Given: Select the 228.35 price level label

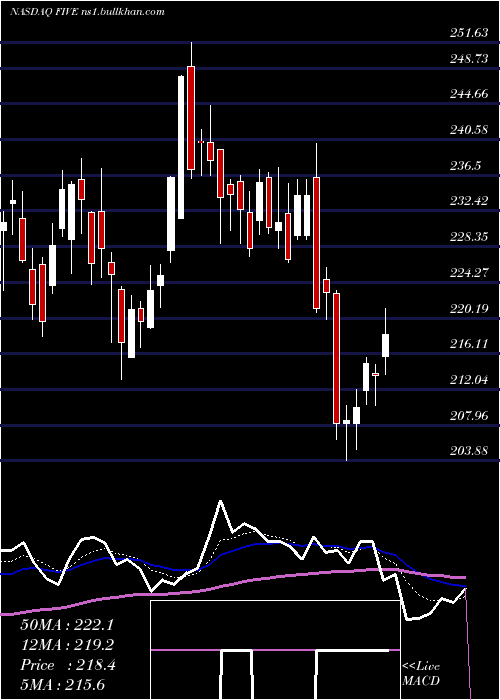Looking at the screenshot, I should tap(468, 236).
